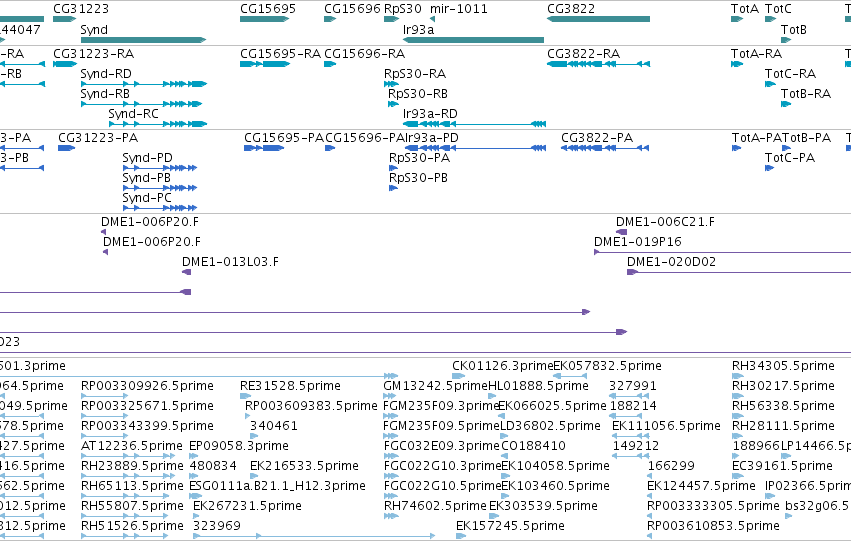
Task: Click the Synd-PC protein label
Action: (147, 198)
